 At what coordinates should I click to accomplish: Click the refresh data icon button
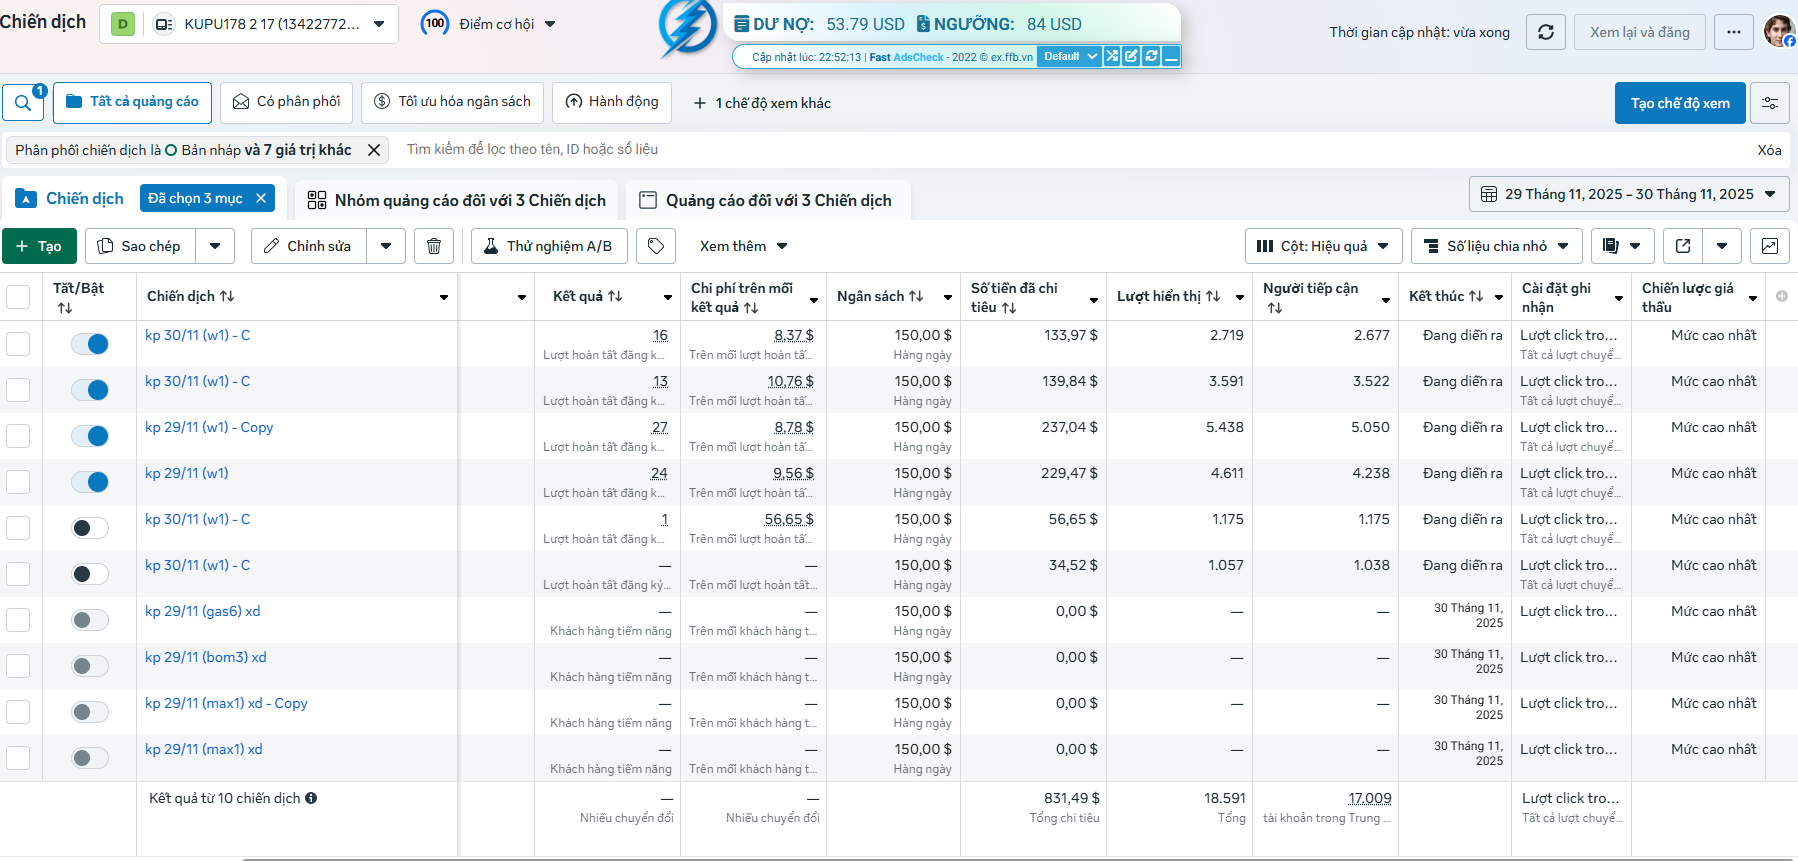(x=1545, y=32)
